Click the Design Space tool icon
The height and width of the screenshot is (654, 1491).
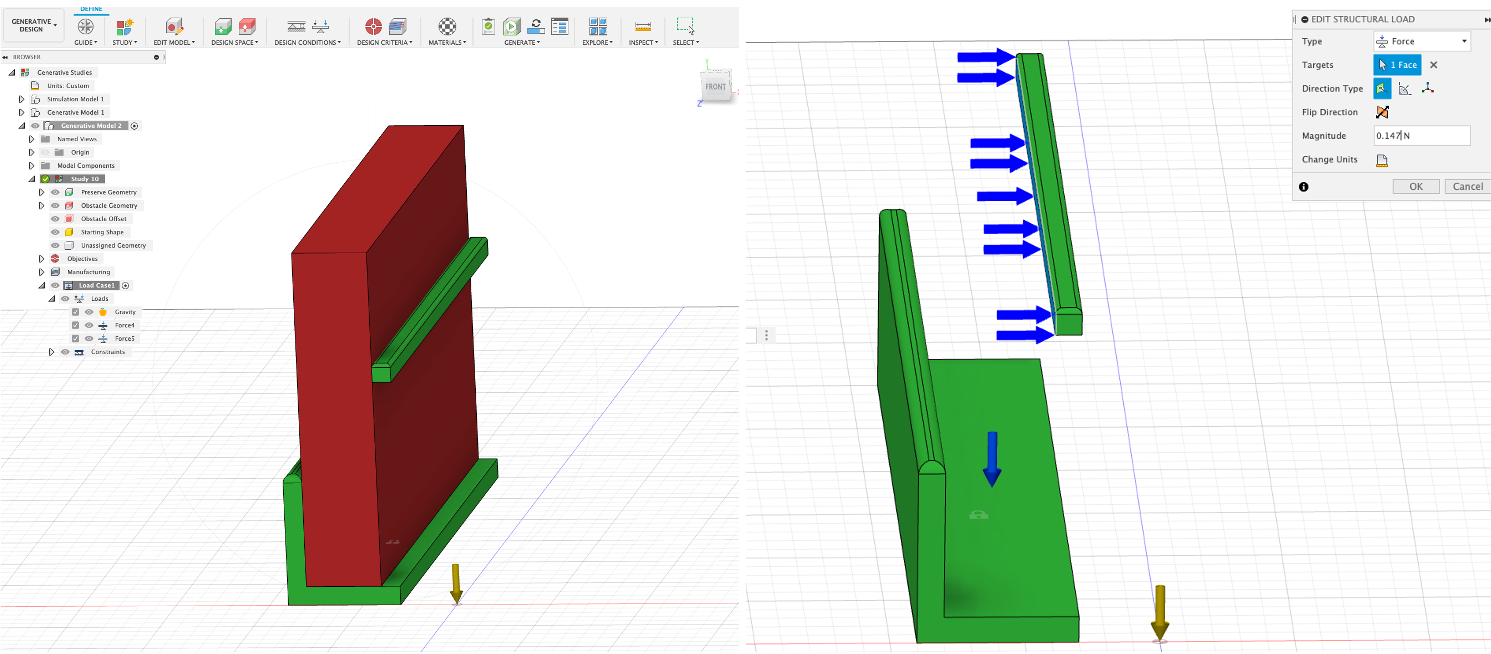tap(234, 26)
